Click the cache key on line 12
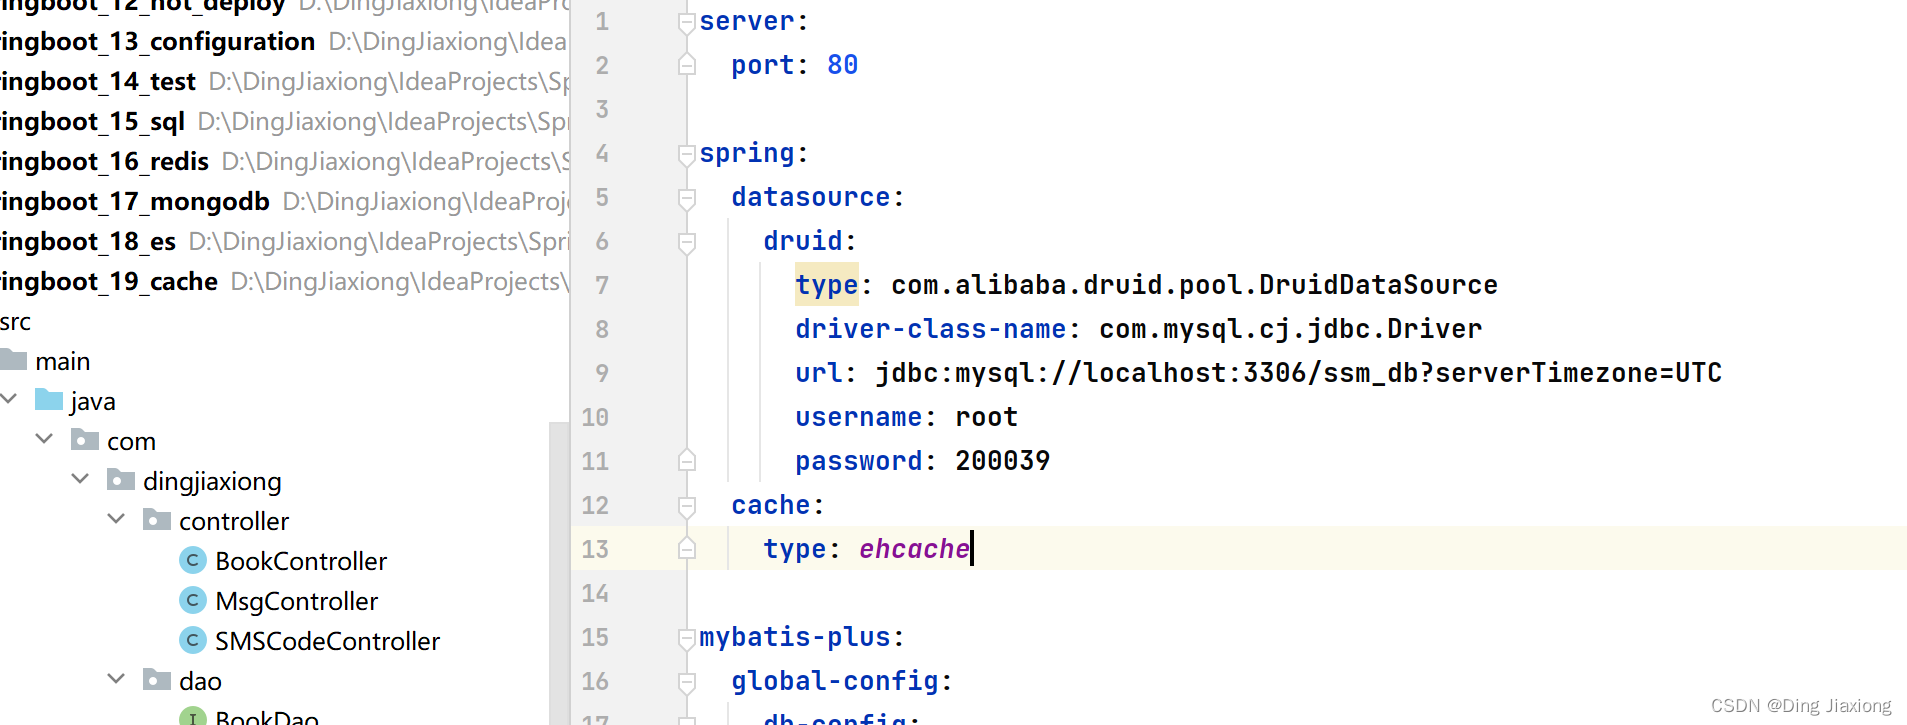The image size is (1907, 725). [771, 505]
